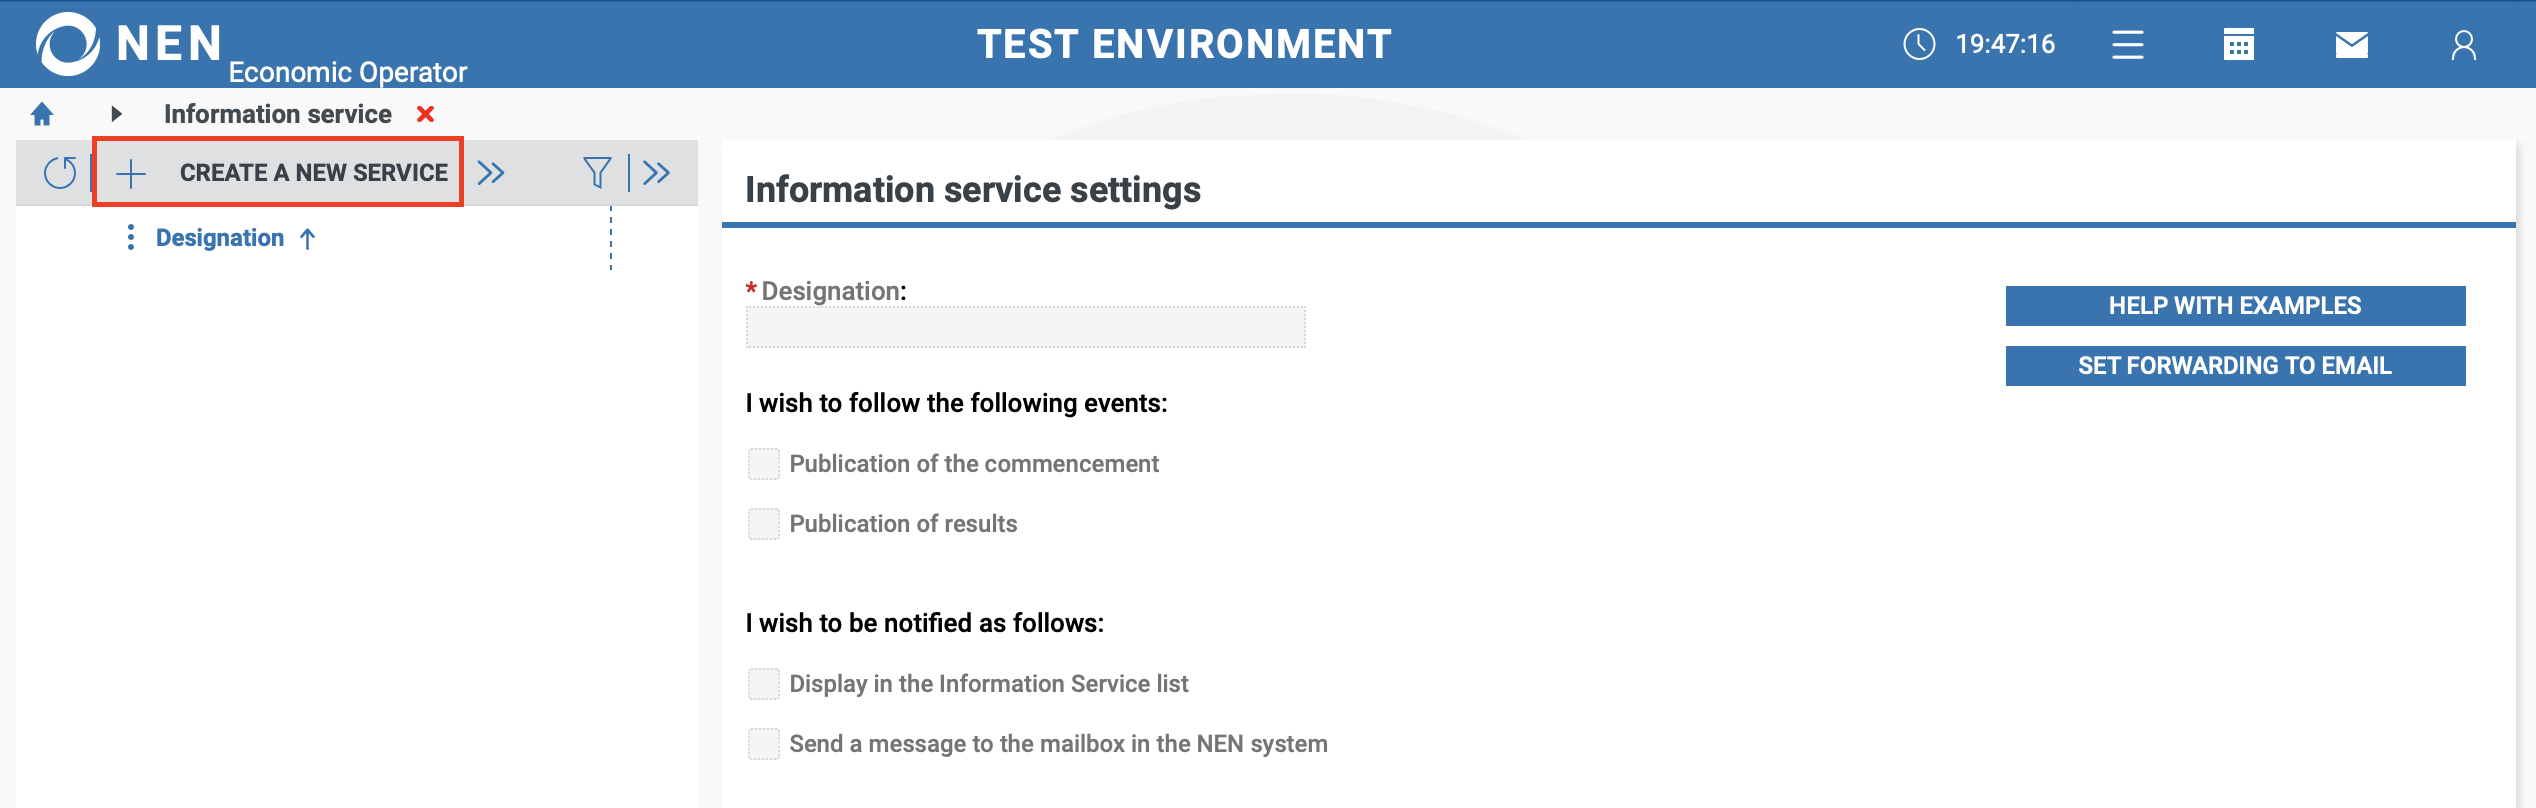Check Display in the Information Service list

[x=764, y=684]
